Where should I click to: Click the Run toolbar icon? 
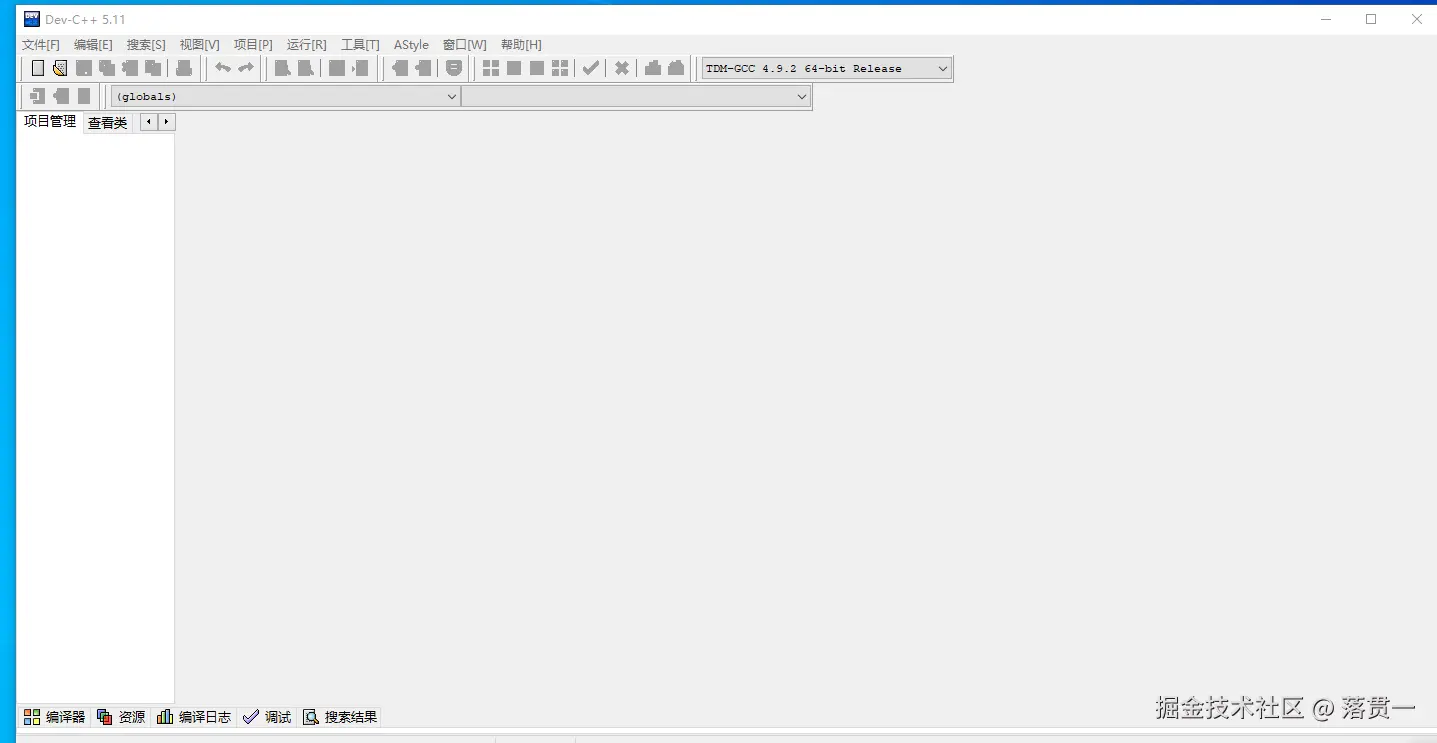(514, 68)
